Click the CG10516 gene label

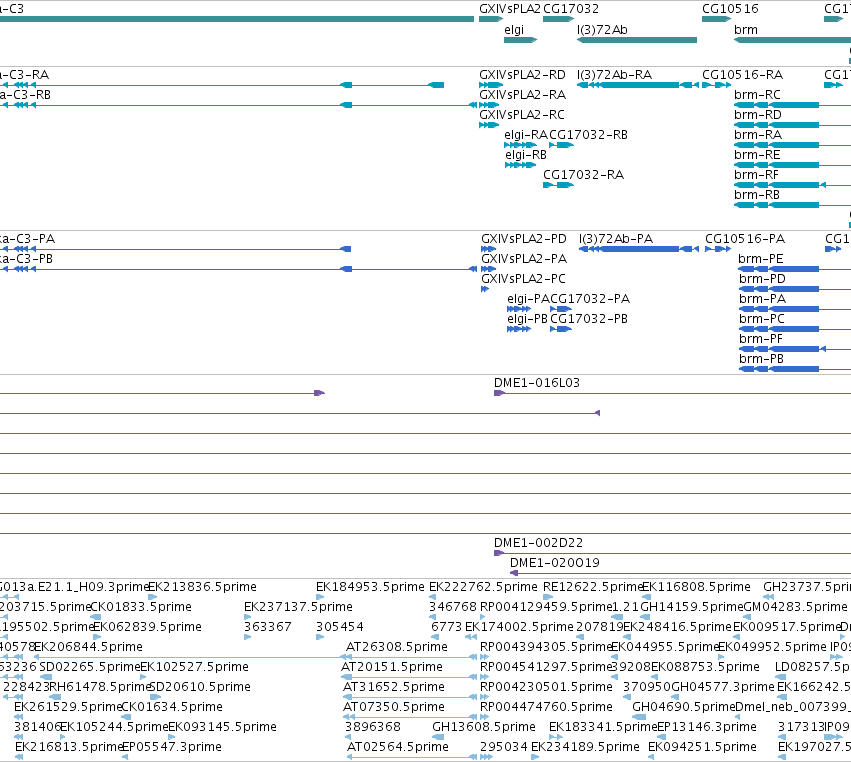tap(730, 9)
